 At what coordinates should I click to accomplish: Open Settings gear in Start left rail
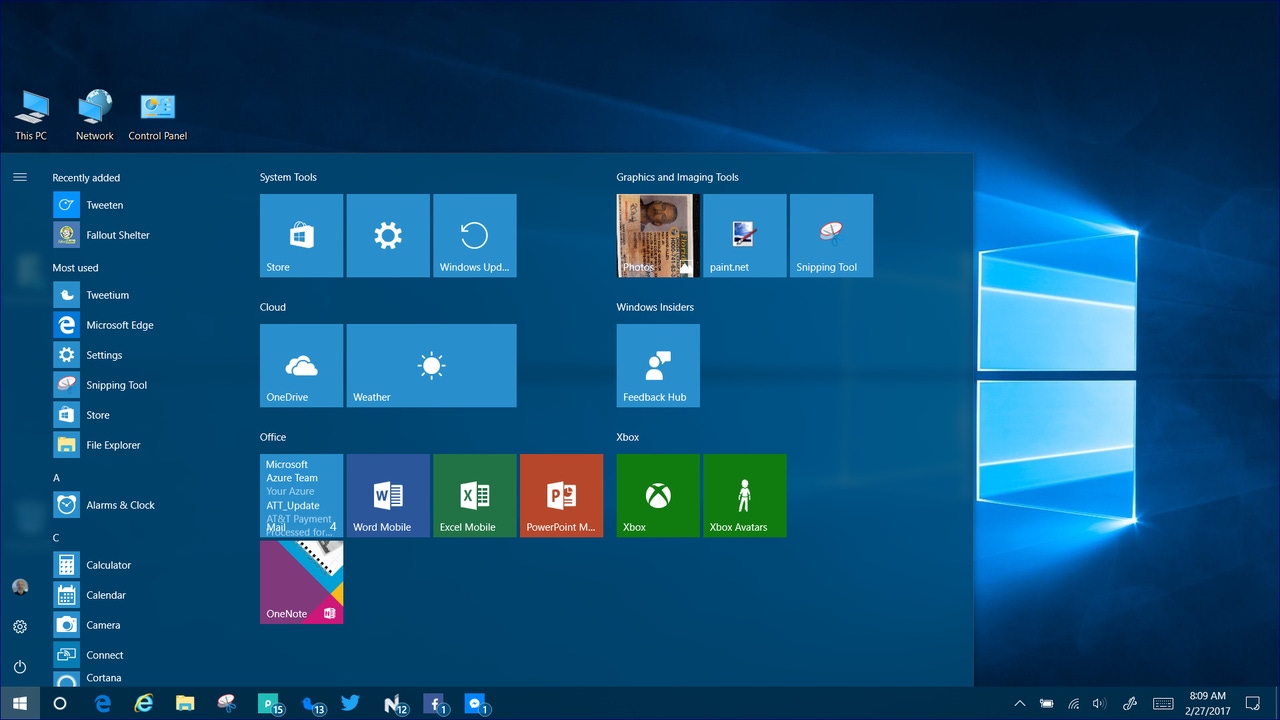coord(20,627)
